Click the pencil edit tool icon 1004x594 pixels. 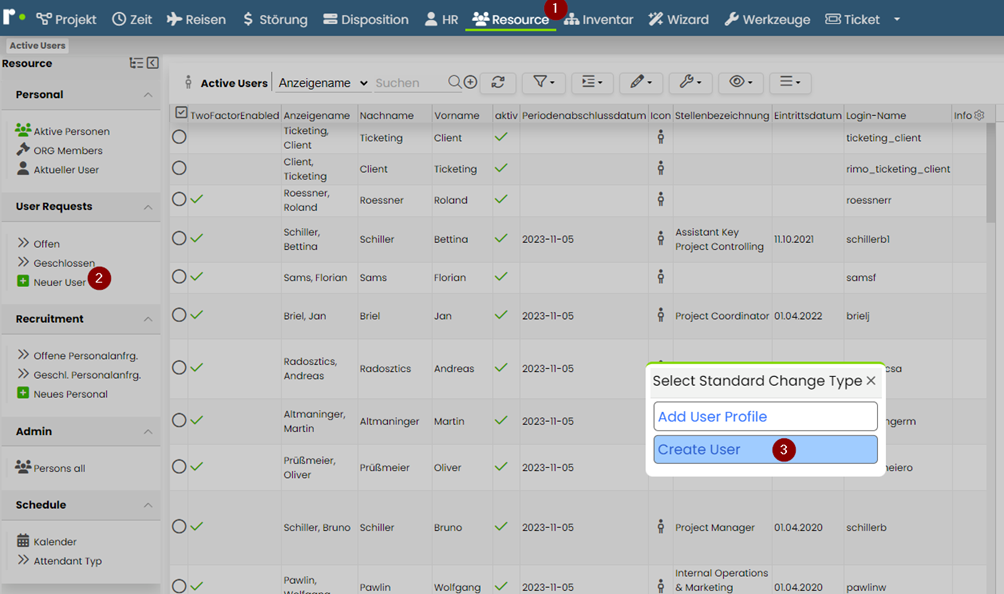pos(640,82)
